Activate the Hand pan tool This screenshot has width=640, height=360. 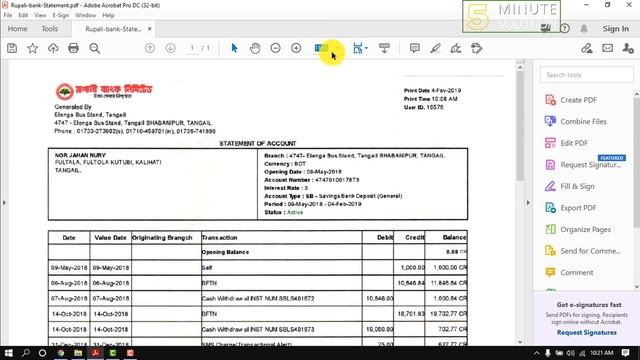[255, 48]
